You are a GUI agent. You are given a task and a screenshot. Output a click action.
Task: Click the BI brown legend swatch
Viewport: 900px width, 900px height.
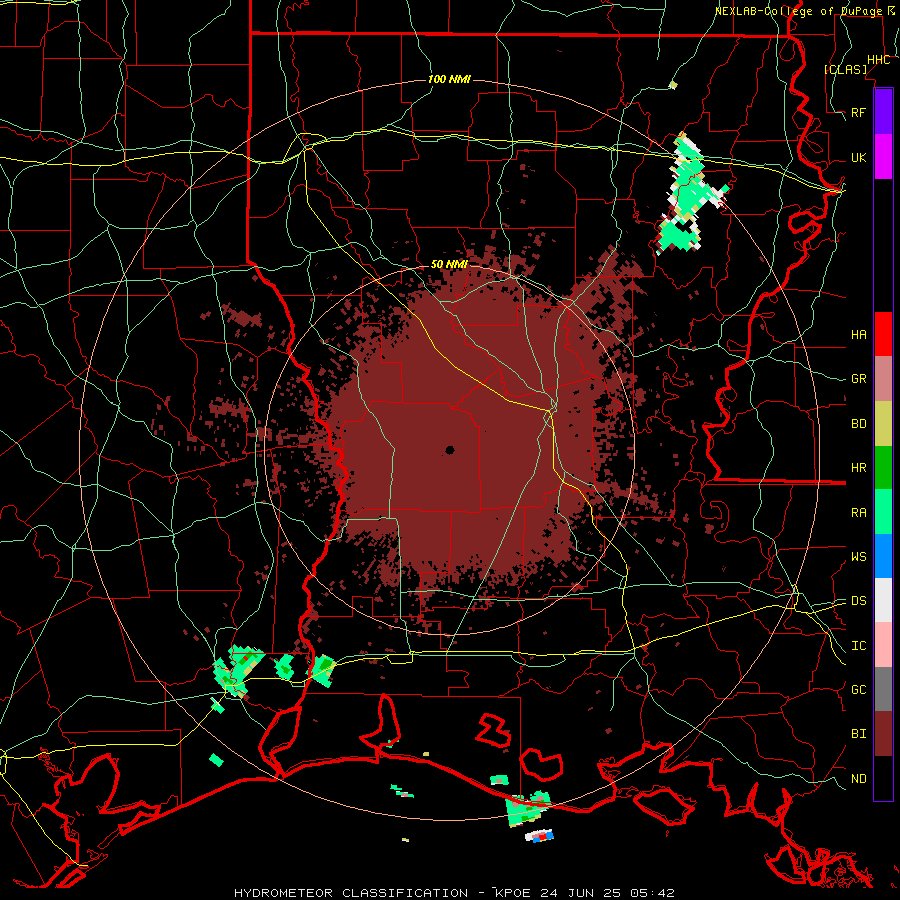coord(883,734)
